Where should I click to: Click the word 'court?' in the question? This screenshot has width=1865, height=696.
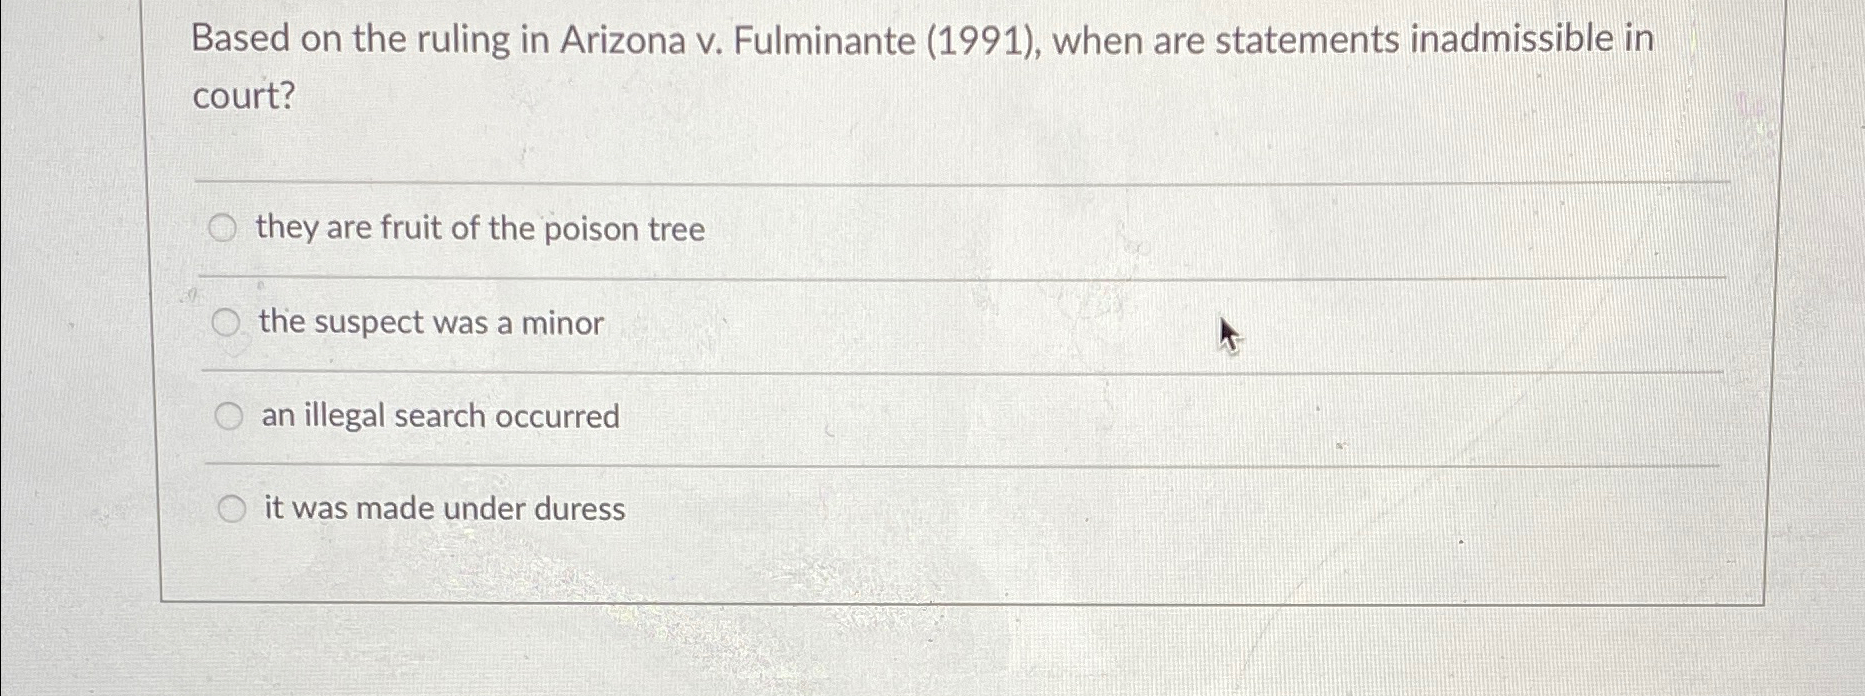click(x=243, y=97)
